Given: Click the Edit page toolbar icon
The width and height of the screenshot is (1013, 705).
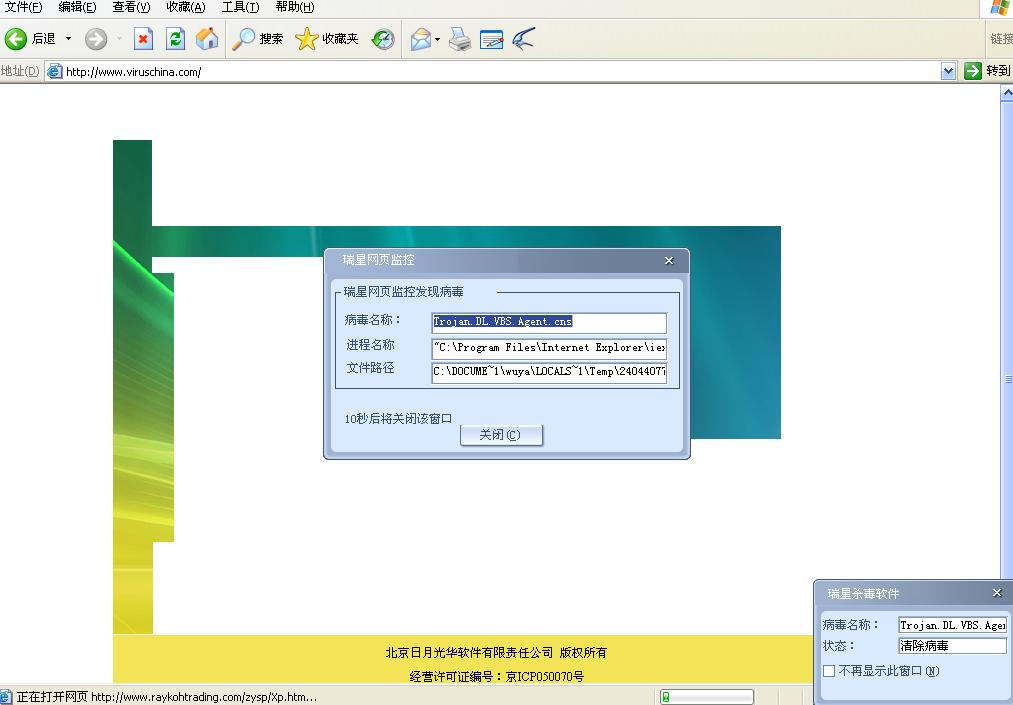Looking at the screenshot, I should pos(492,39).
